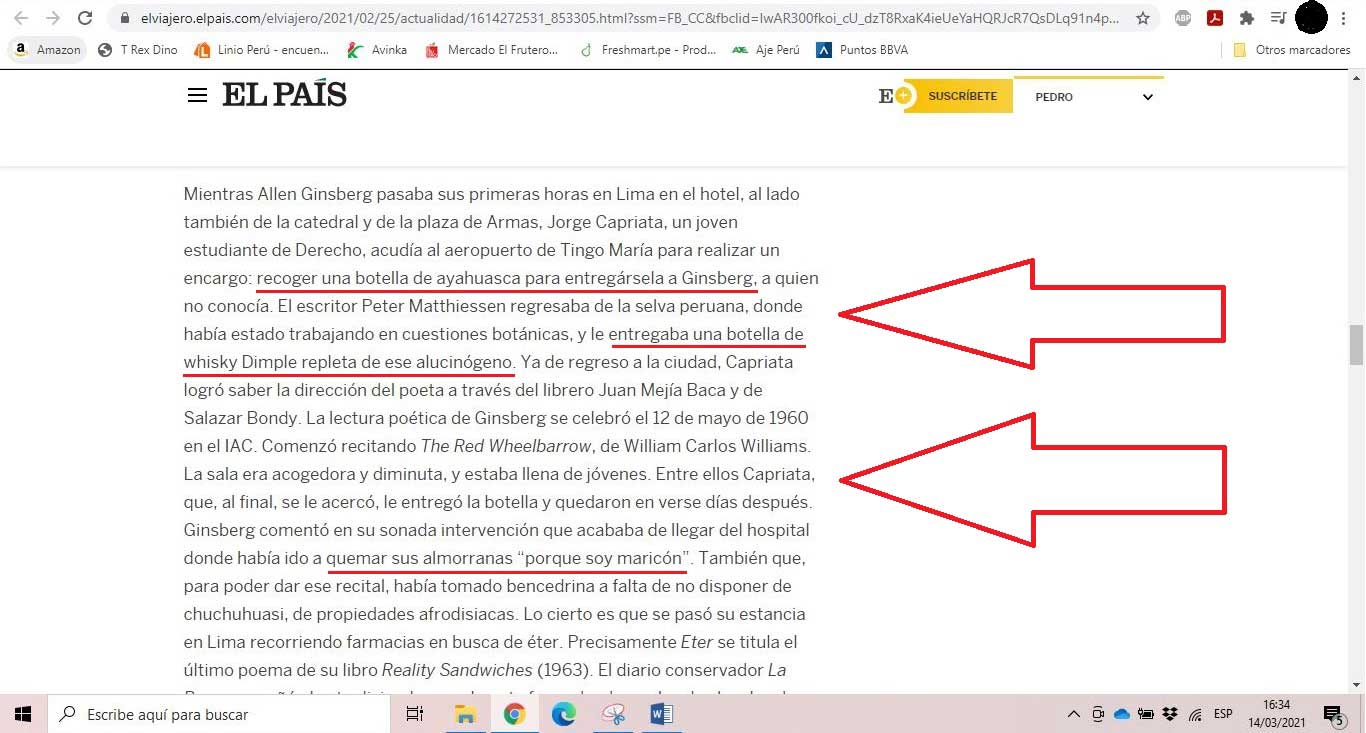Show hidden system tray icons
This screenshot has width=1366, height=733.
(1074, 714)
